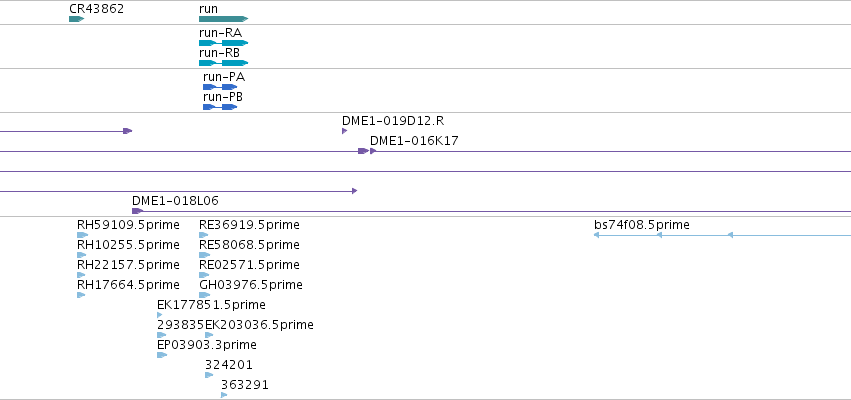Select the run-RA transcript glyph
This screenshot has height=400, width=851.
tap(224, 43)
